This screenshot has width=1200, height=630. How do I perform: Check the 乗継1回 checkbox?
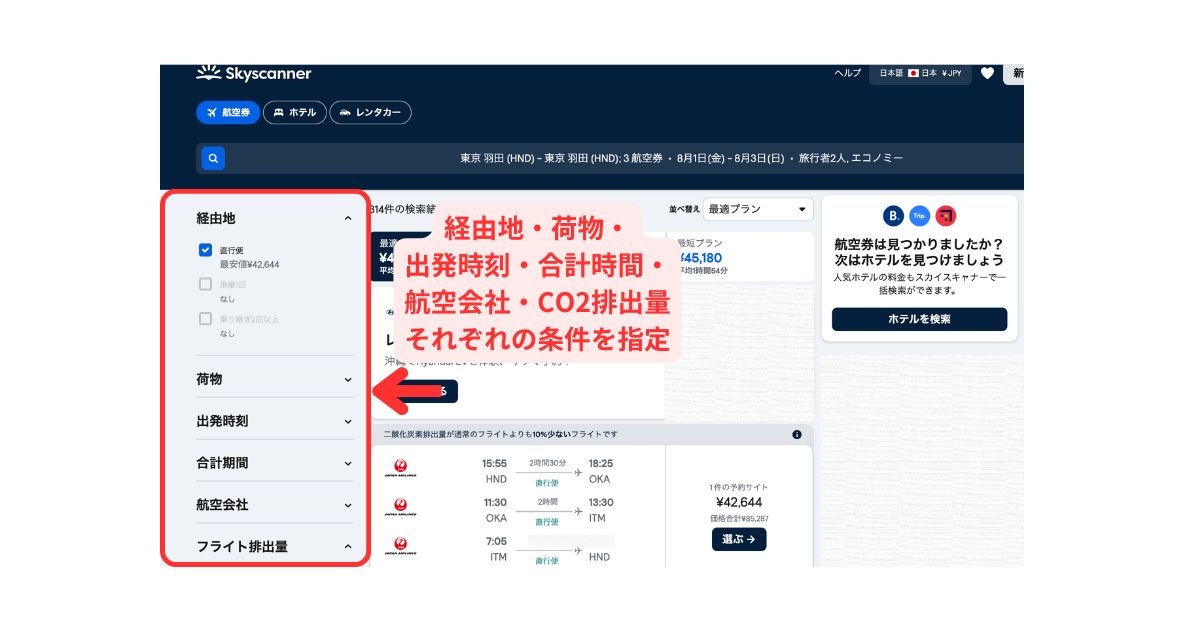pos(205,285)
